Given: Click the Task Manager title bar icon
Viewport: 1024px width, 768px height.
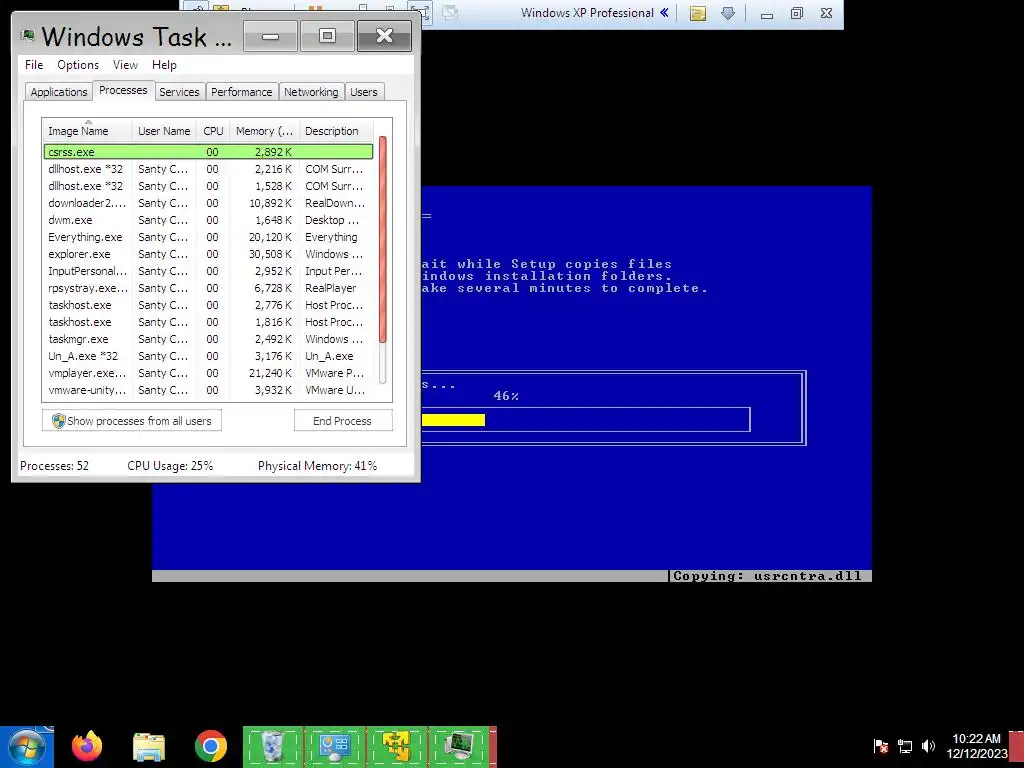Looking at the screenshot, I should [x=27, y=35].
